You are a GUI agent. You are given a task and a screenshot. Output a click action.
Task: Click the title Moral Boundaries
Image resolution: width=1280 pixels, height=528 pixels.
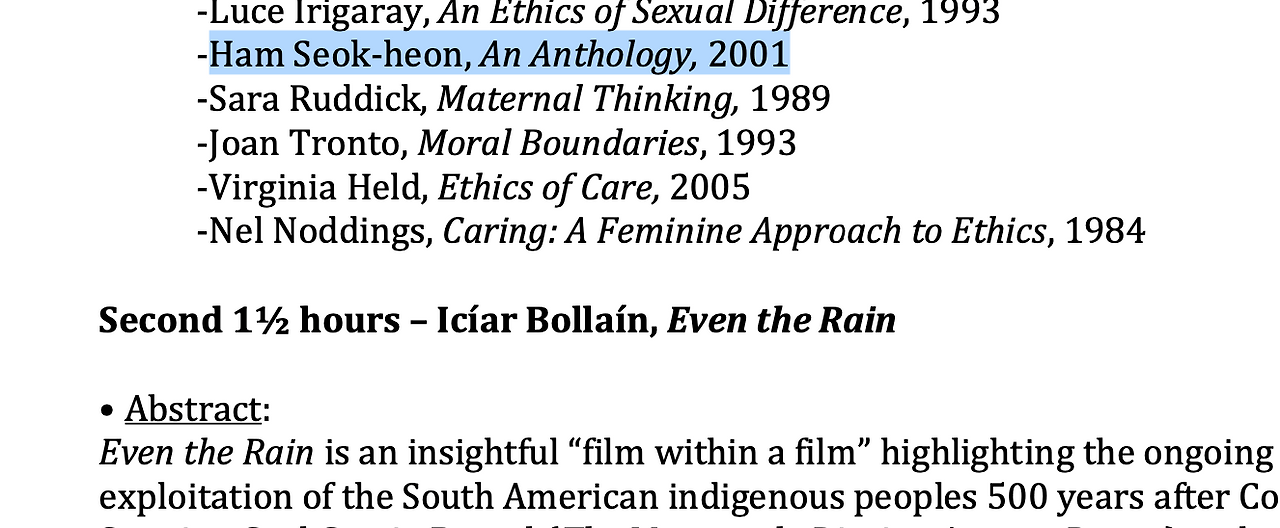tap(558, 143)
